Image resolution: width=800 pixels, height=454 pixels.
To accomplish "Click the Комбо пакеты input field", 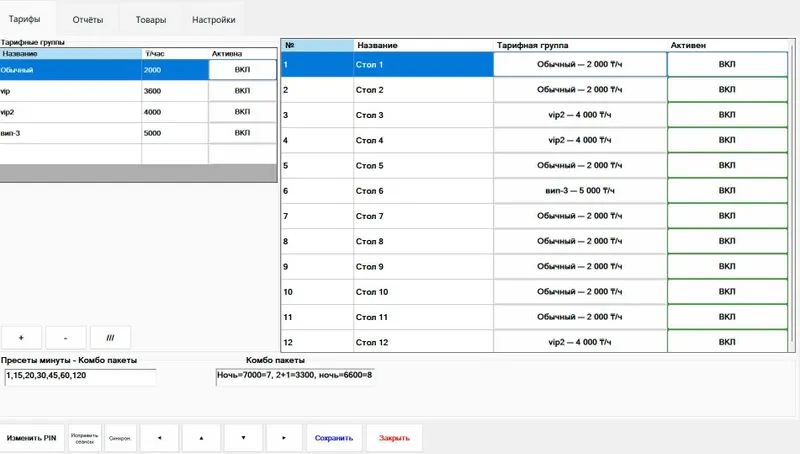I will click(295, 376).
